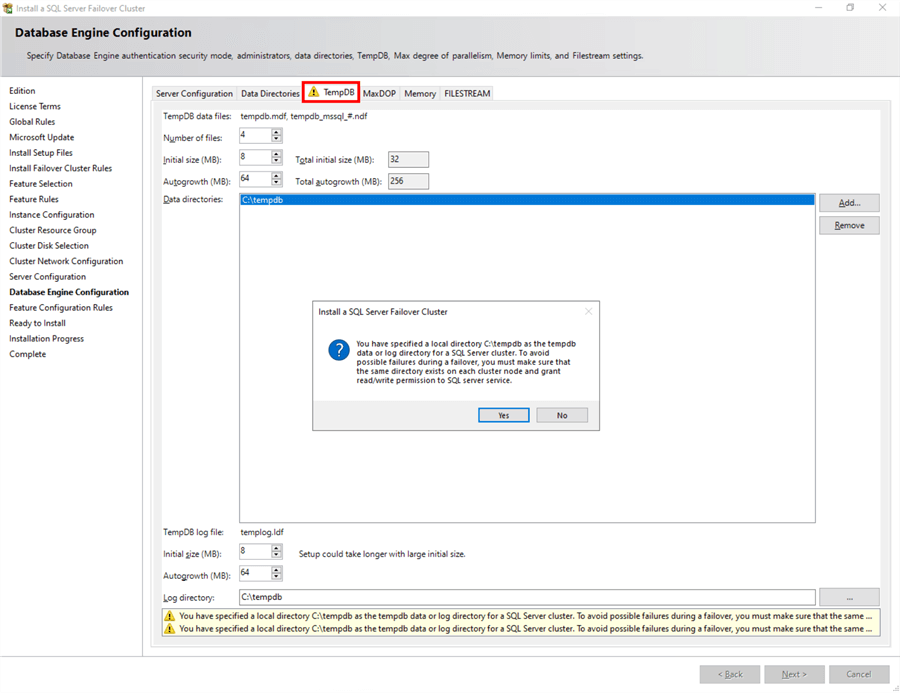The width and height of the screenshot is (900, 693).
Task: Increase data files Initial size value
Action: coord(277,154)
